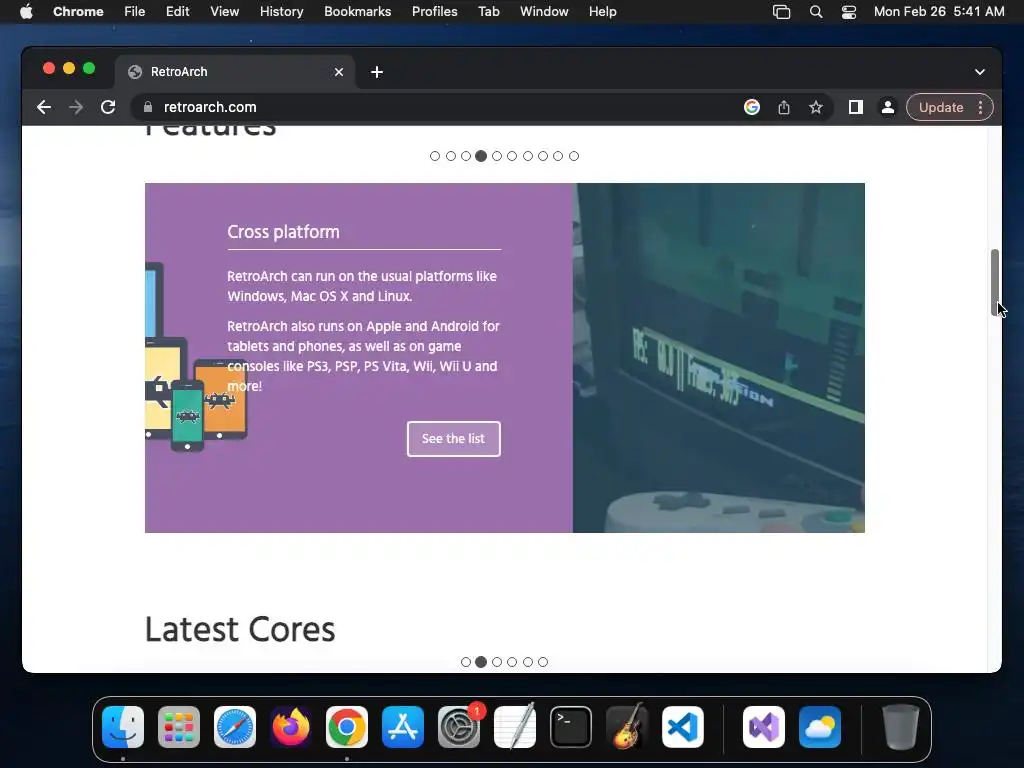The width and height of the screenshot is (1024, 768).
Task: Launch GarageBand from the dock
Action: pos(627,727)
